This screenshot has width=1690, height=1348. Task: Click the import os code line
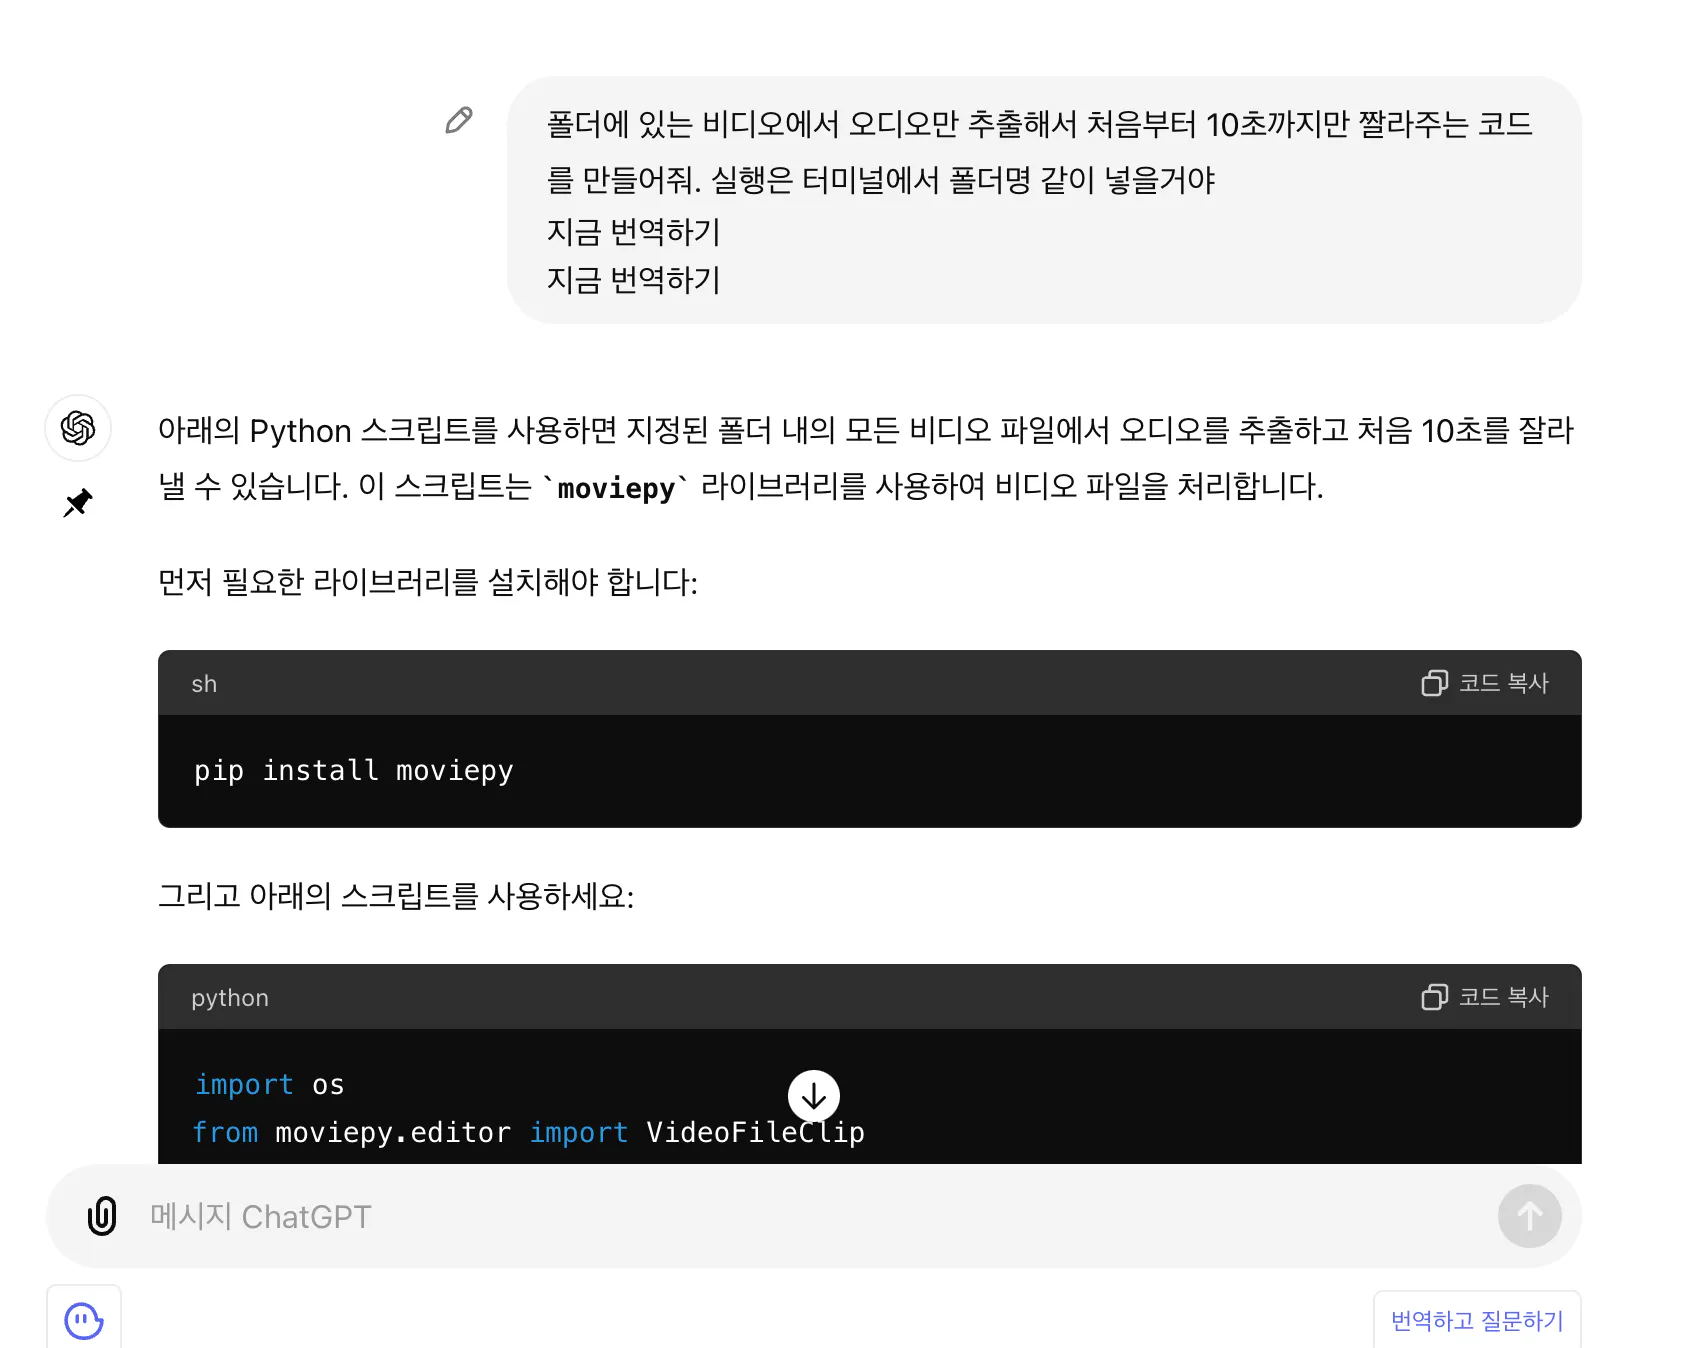click(270, 1085)
